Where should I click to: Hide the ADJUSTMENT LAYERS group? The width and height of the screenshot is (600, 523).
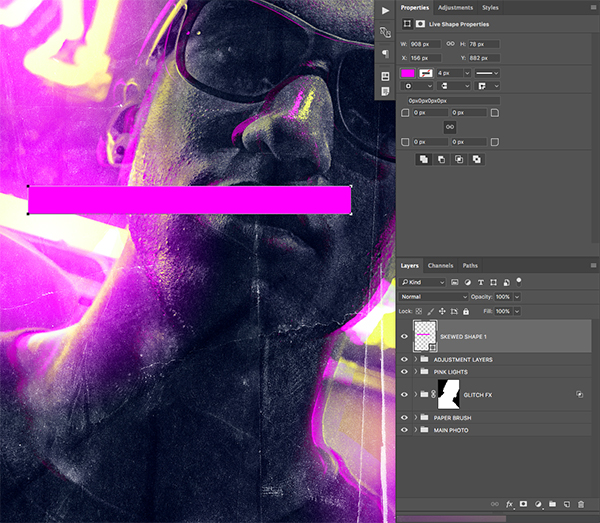point(404,359)
